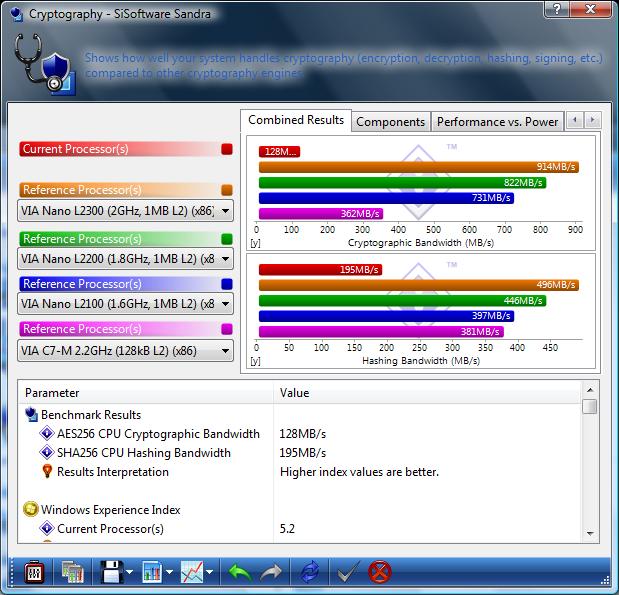Click the 128MB/s value cell
This screenshot has height=595, width=619.
(303, 434)
